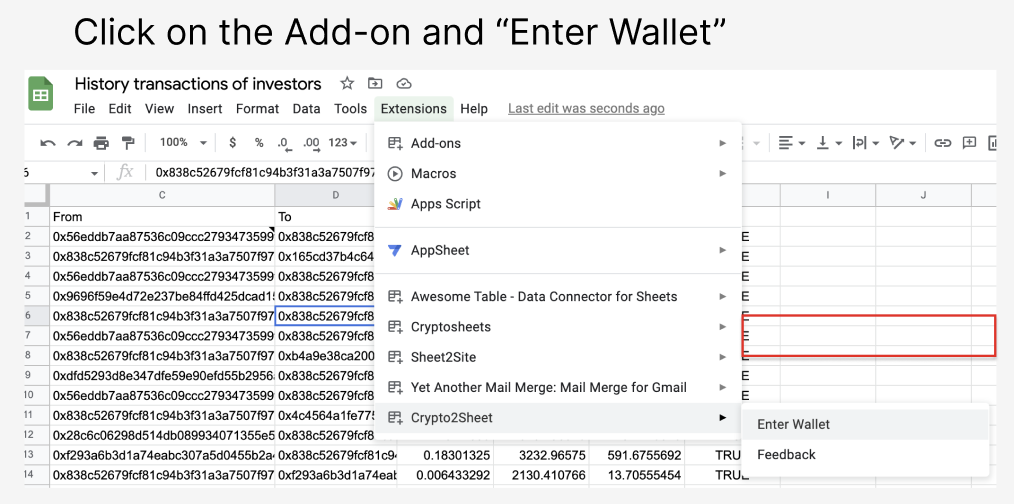Expand Yet Another Mail Merge submenu
The height and width of the screenshot is (504, 1014).
pos(557,388)
